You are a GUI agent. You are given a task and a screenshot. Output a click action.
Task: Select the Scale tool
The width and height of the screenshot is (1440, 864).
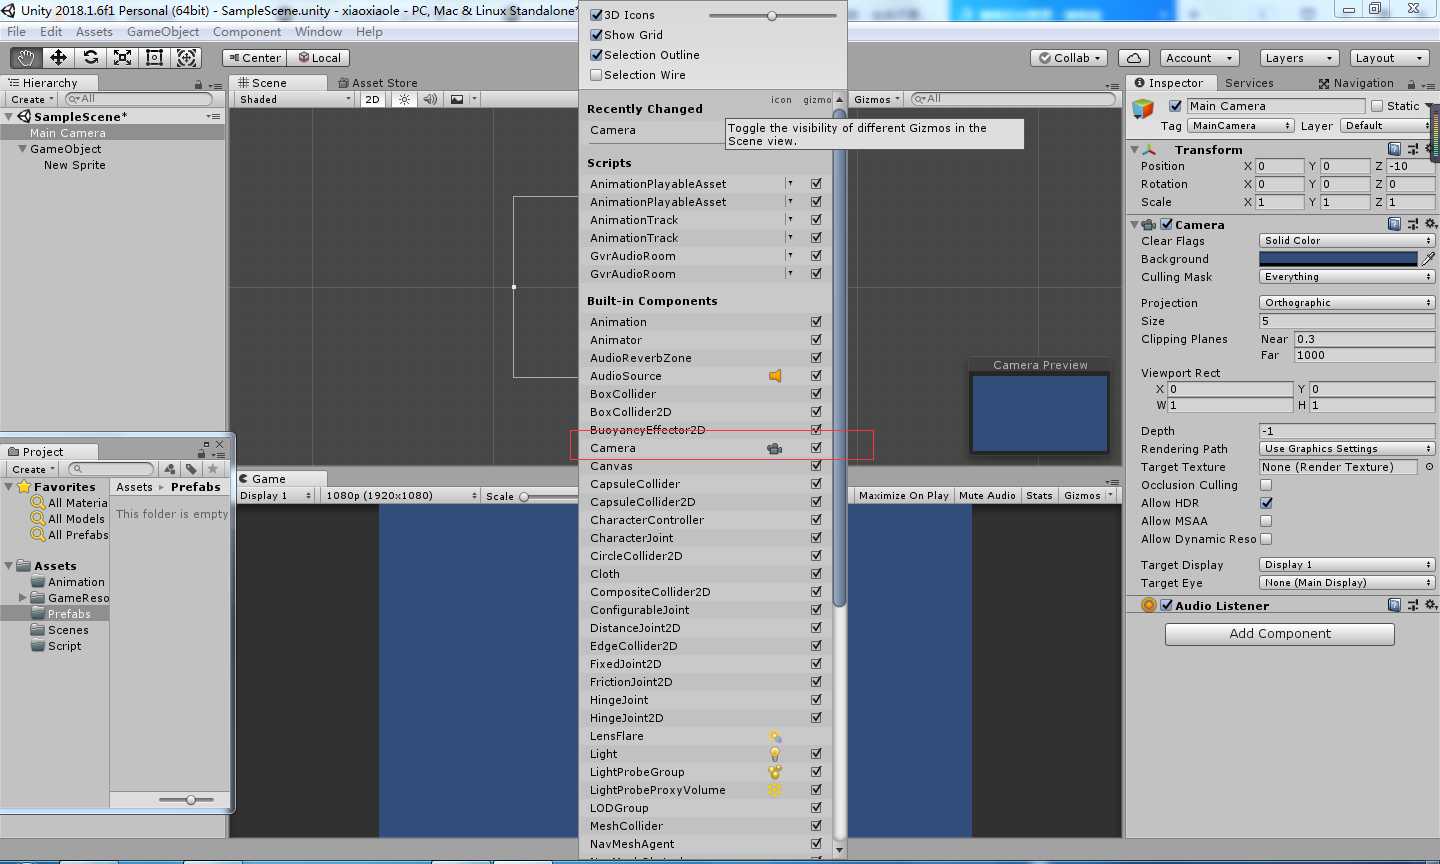pos(122,58)
